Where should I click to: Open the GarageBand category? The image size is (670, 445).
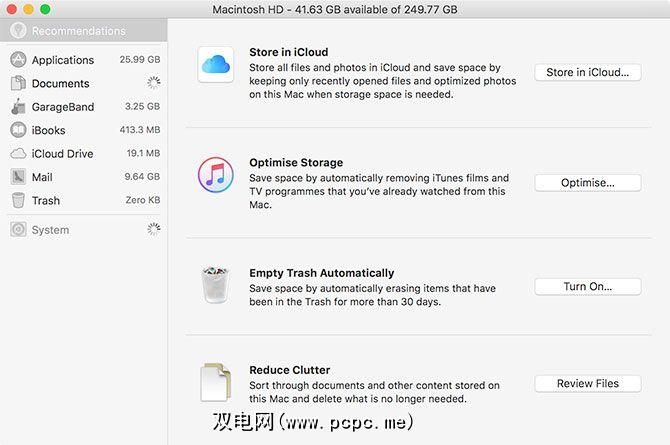coord(84,107)
